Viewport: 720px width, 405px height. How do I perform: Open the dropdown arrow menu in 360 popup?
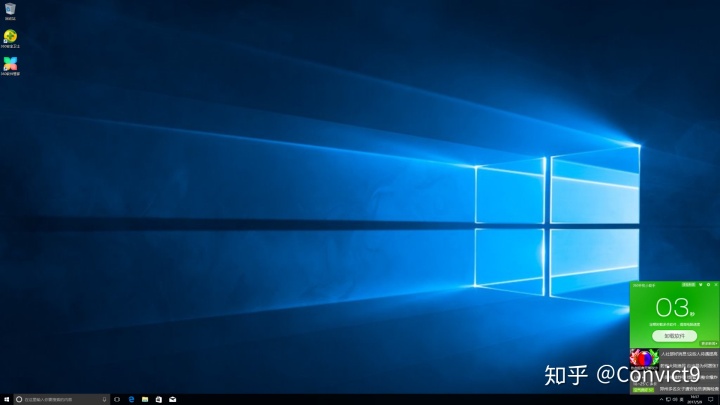[x=701, y=285]
